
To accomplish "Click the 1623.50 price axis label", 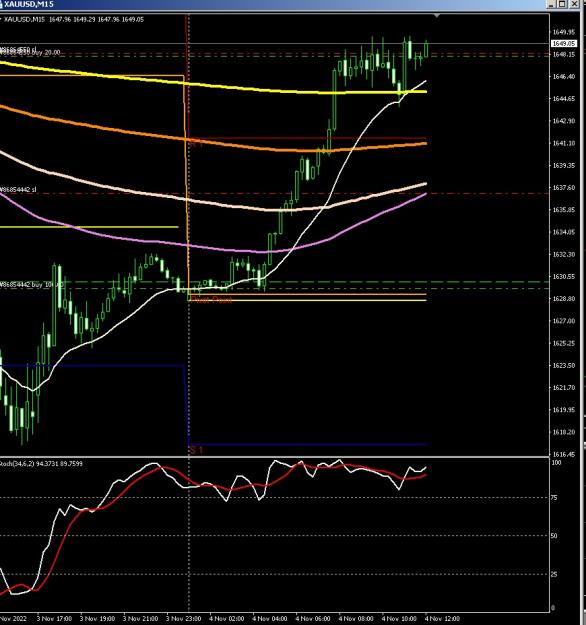I will point(564,365).
